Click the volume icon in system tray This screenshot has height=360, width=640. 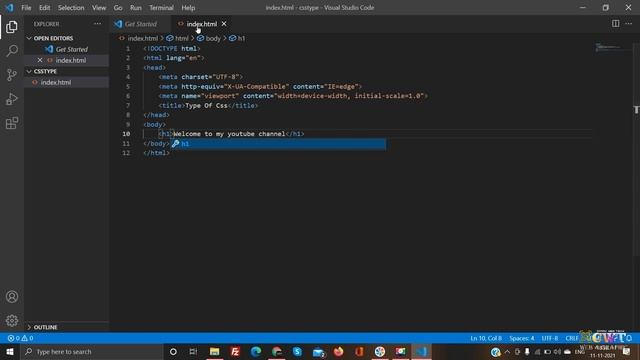(557, 351)
